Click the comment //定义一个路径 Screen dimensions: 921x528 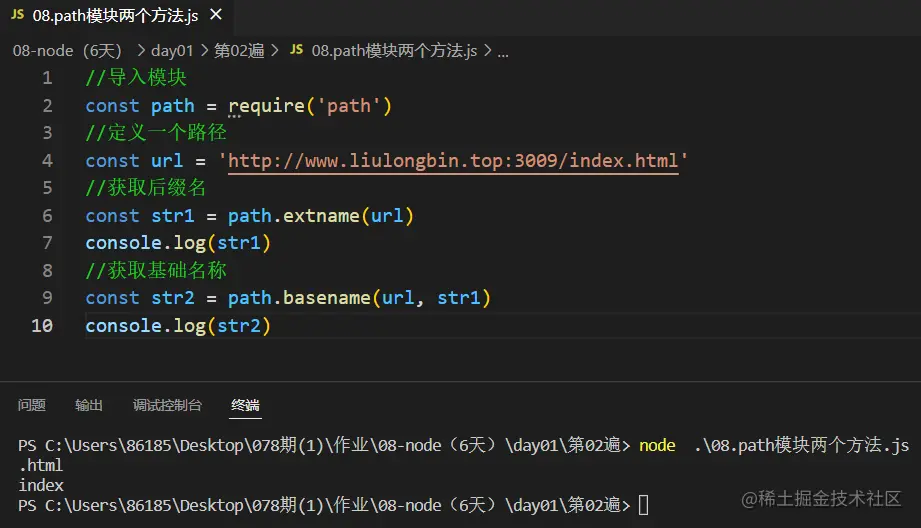click(x=156, y=133)
